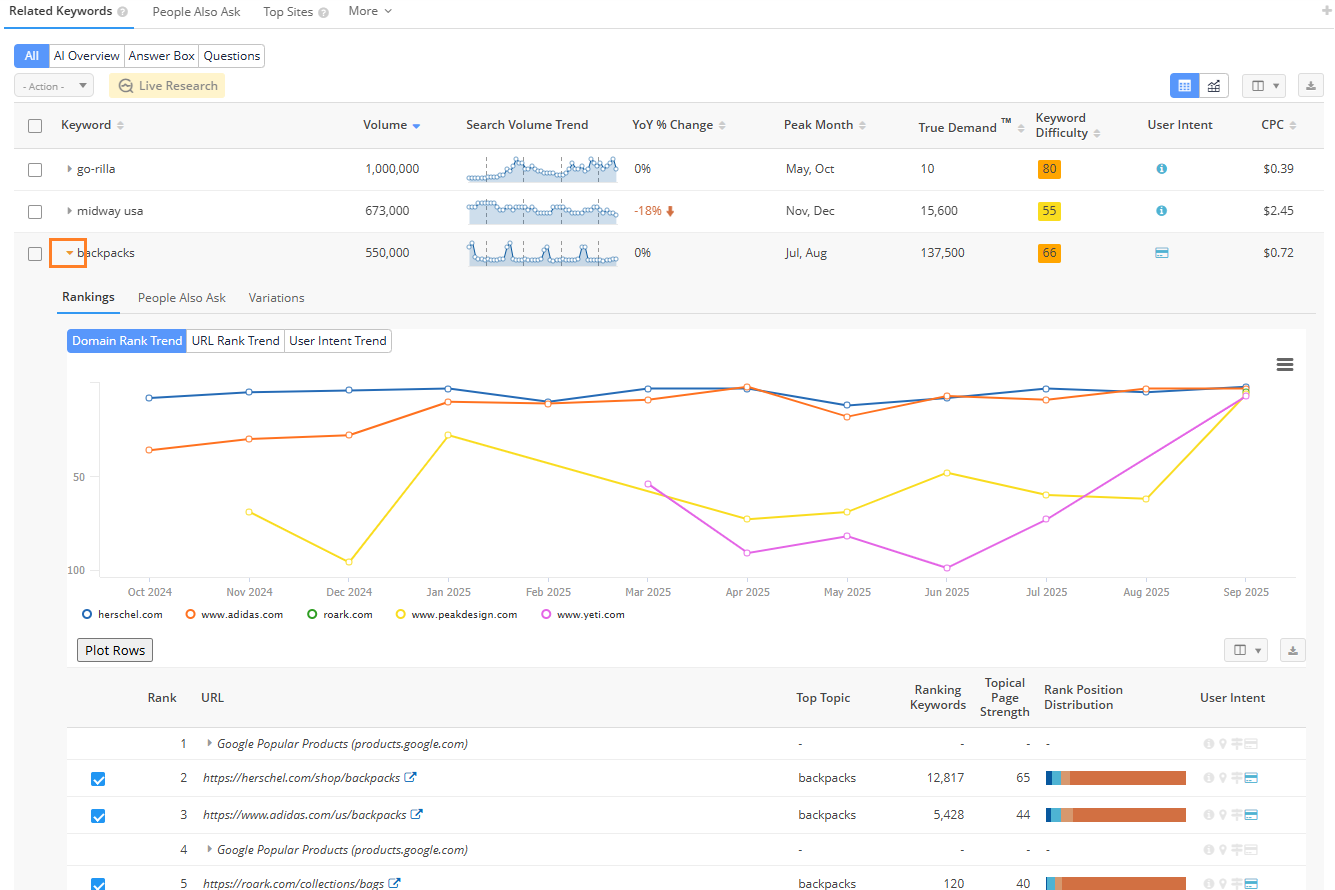Image resolution: width=1335 pixels, height=890 pixels.
Task: Open the Variations sub-tab
Action: click(276, 298)
